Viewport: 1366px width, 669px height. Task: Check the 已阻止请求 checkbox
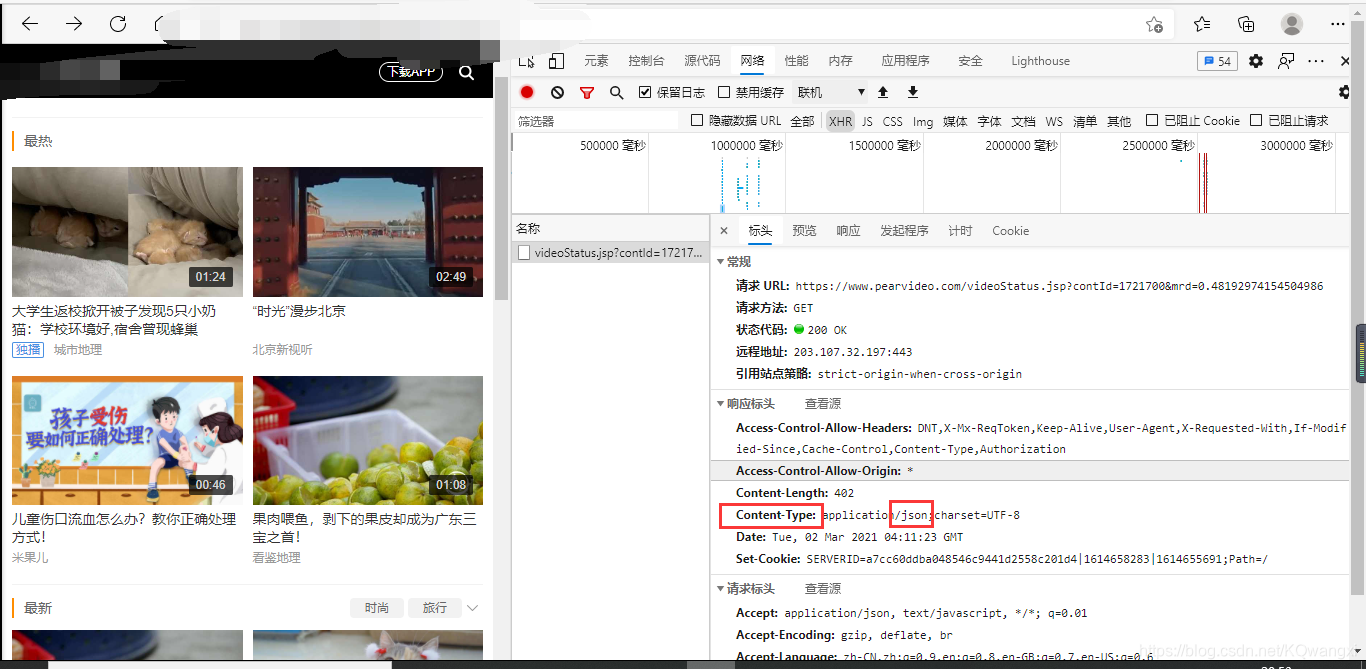1256,121
